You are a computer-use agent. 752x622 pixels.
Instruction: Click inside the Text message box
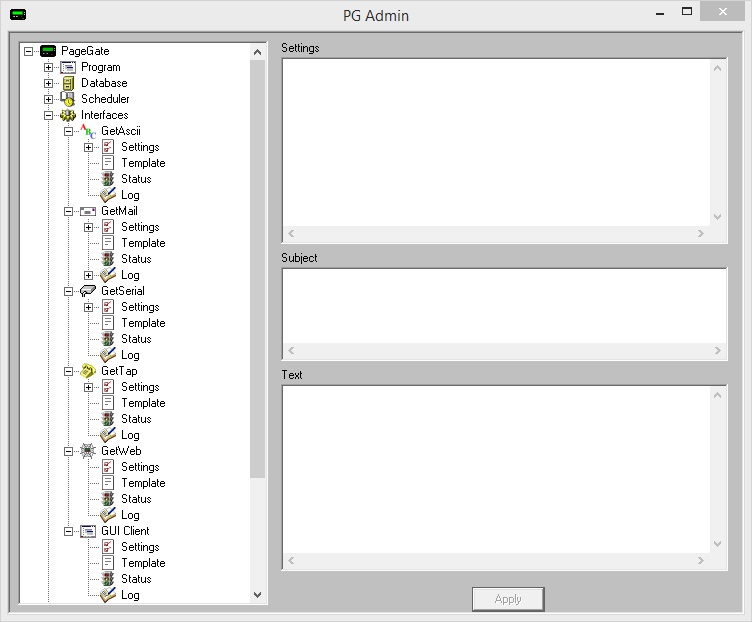[x=496, y=469]
